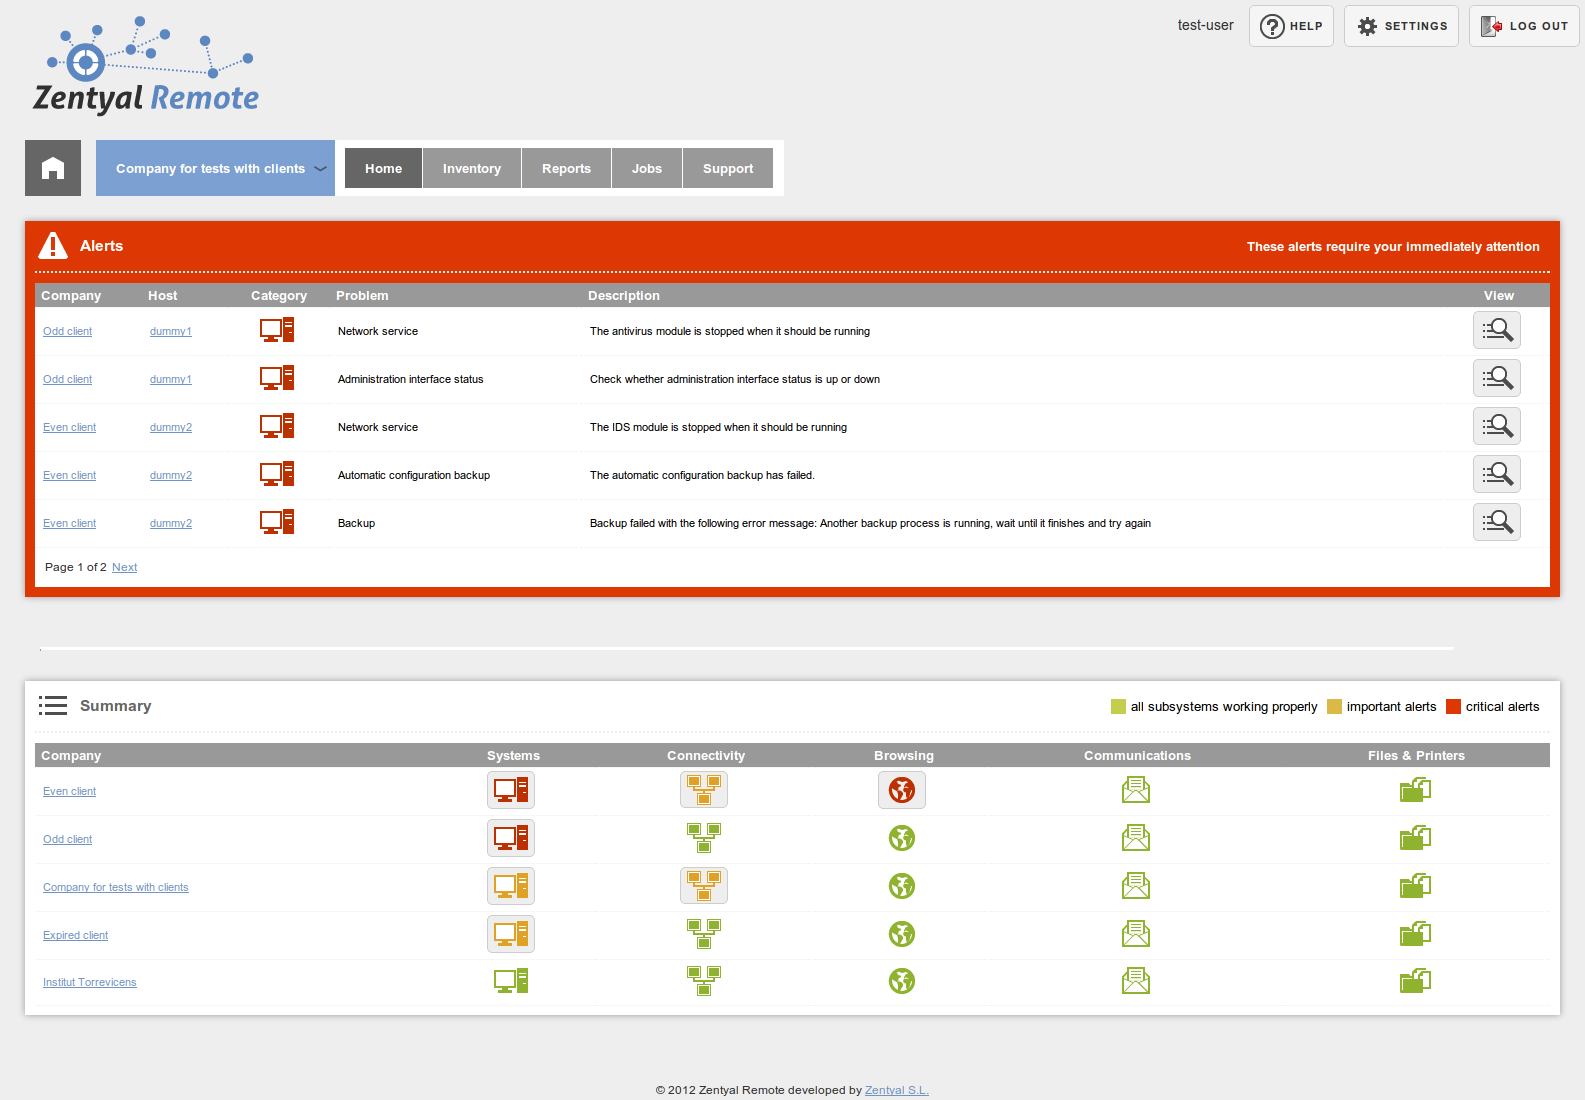Open Even client link in IDS alert row
1585x1100 pixels.
69,427
